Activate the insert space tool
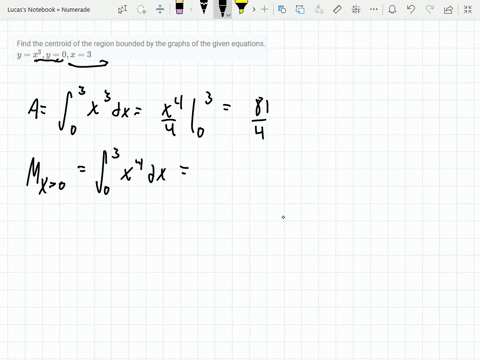This screenshot has width=480, height=360. pos(160,9)
